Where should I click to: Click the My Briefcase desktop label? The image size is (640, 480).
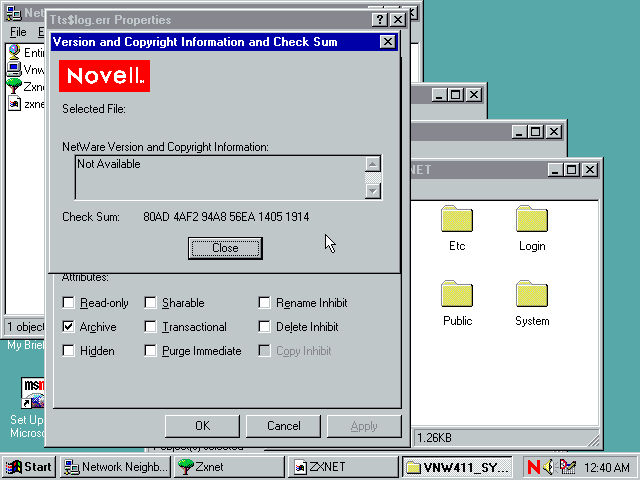[25, 345]
